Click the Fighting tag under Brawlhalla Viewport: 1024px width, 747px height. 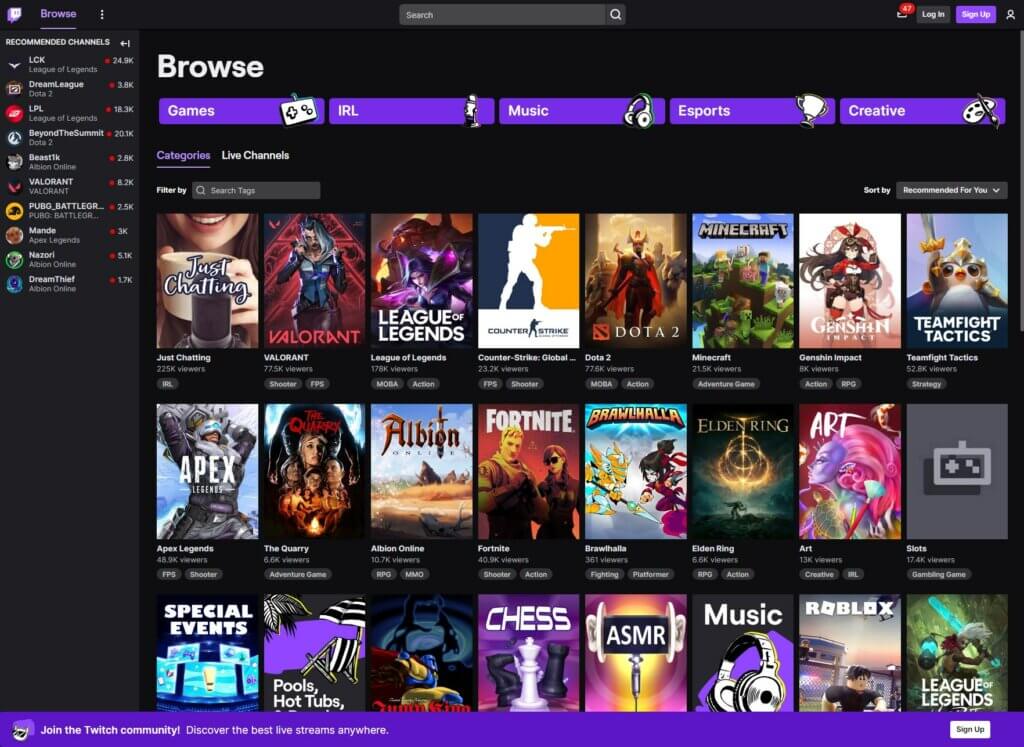[x=604, y=575]
